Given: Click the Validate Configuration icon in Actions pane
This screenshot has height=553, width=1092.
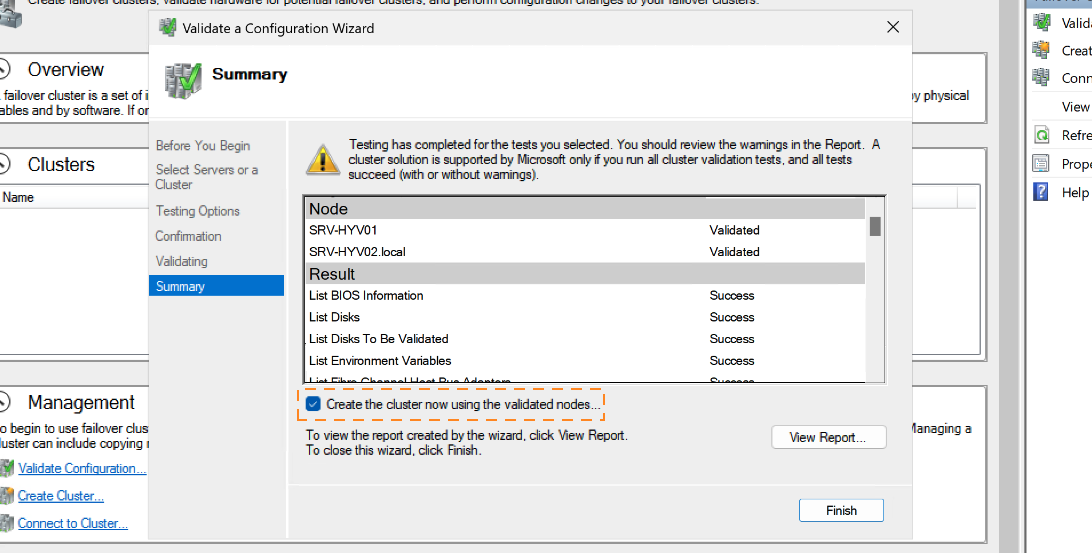Looking at the screenshot, I should pos(1042,22).
